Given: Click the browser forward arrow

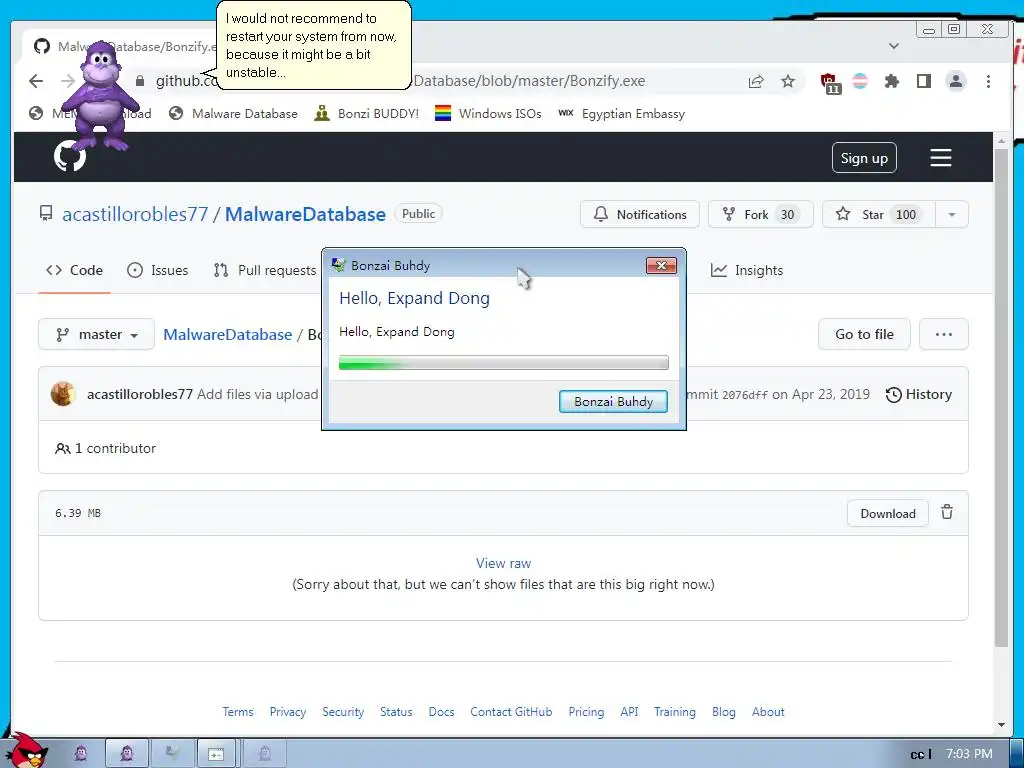Looking at the screenshot, I should click(x=67, y=81).
